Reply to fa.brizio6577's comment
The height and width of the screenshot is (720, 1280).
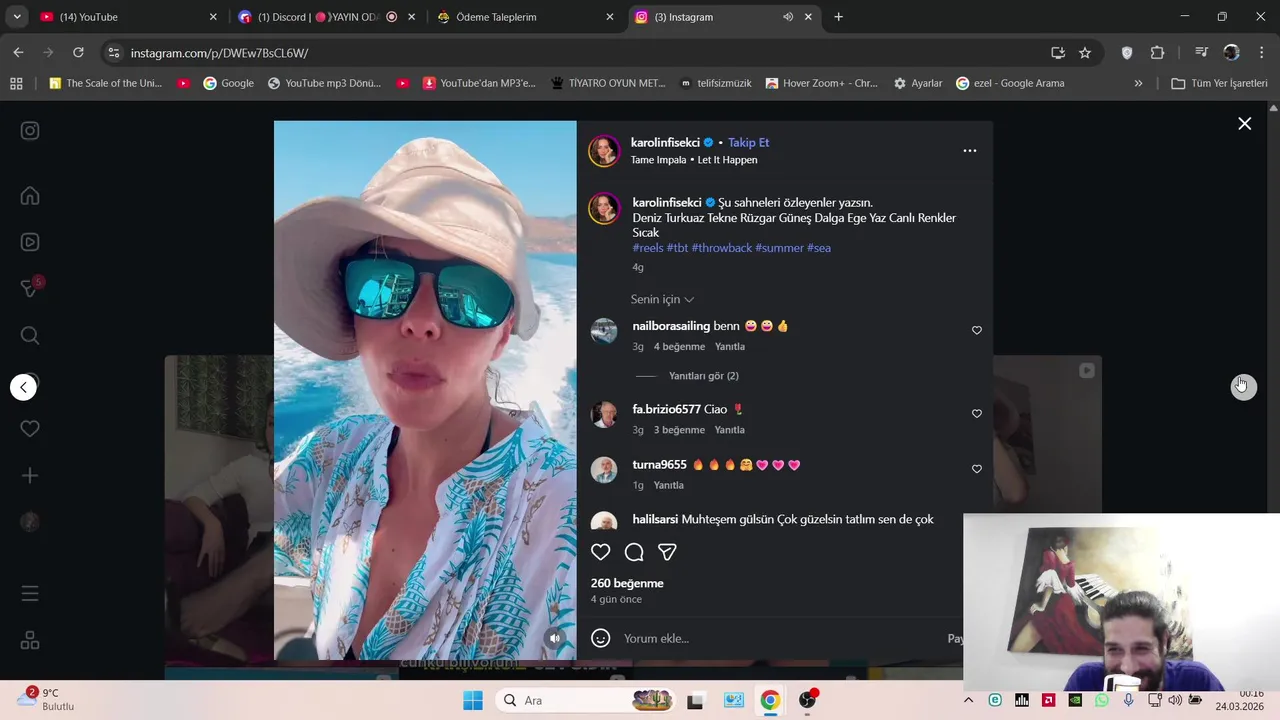(729, 430)
